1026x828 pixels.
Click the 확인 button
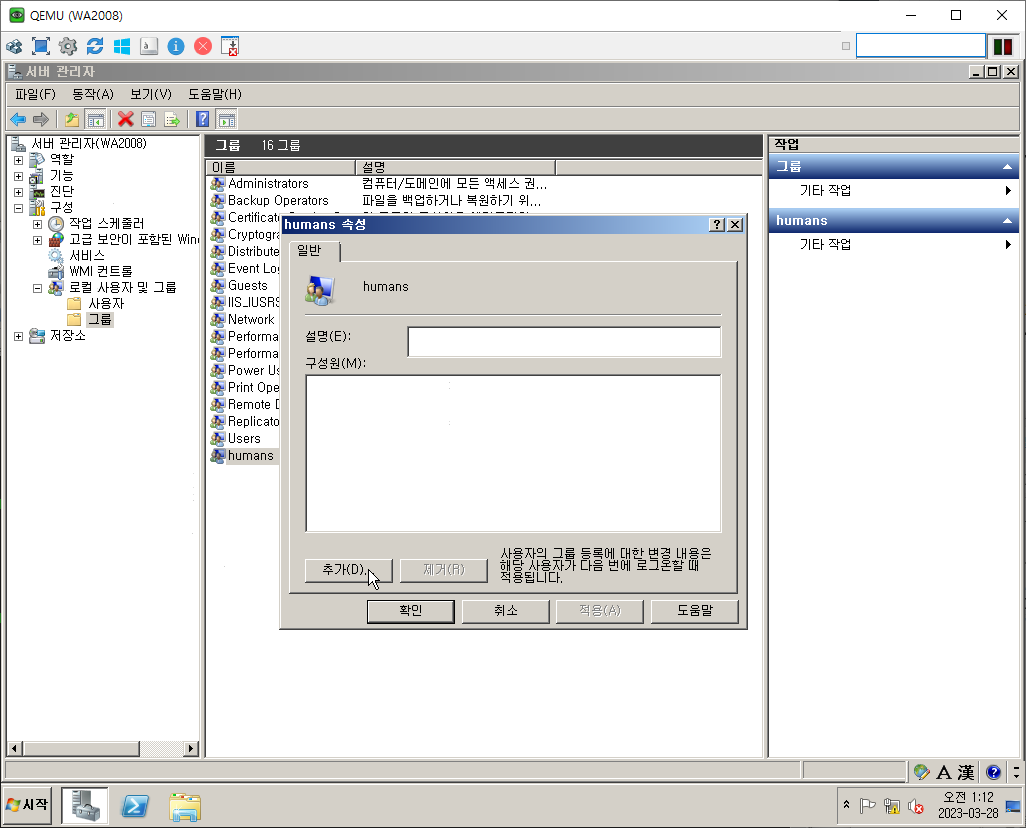pos(411,611)
